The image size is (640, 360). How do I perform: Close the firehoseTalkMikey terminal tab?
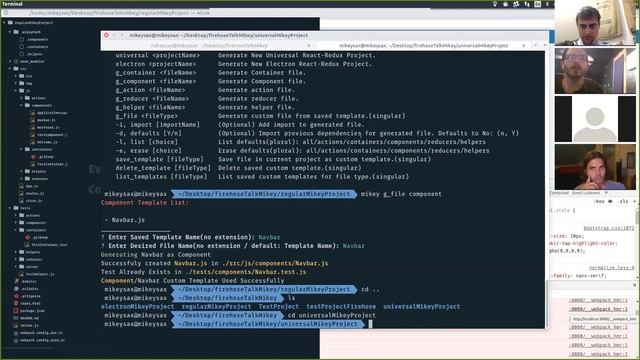(309, 46)
